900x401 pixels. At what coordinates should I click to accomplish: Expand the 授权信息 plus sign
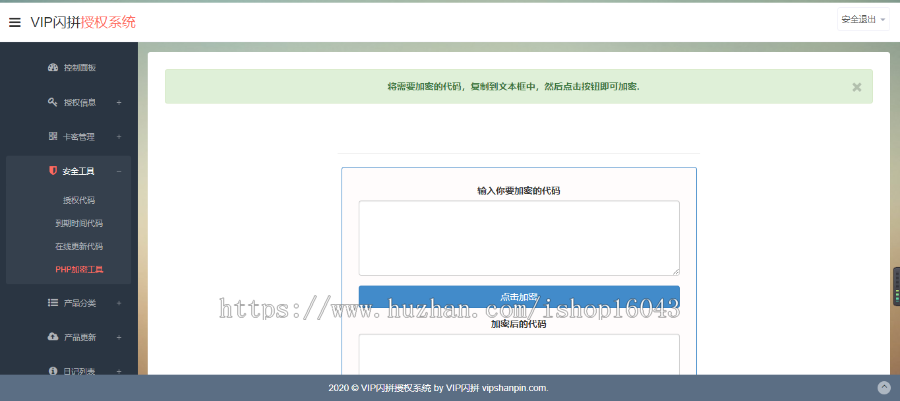[119, 102]
